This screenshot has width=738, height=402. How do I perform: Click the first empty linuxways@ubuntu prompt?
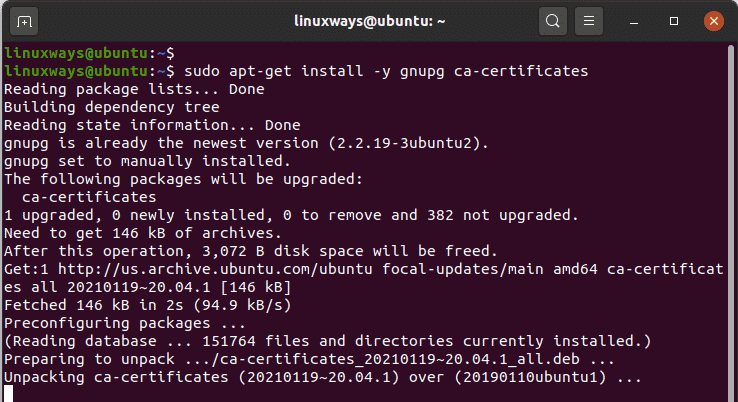89,53
